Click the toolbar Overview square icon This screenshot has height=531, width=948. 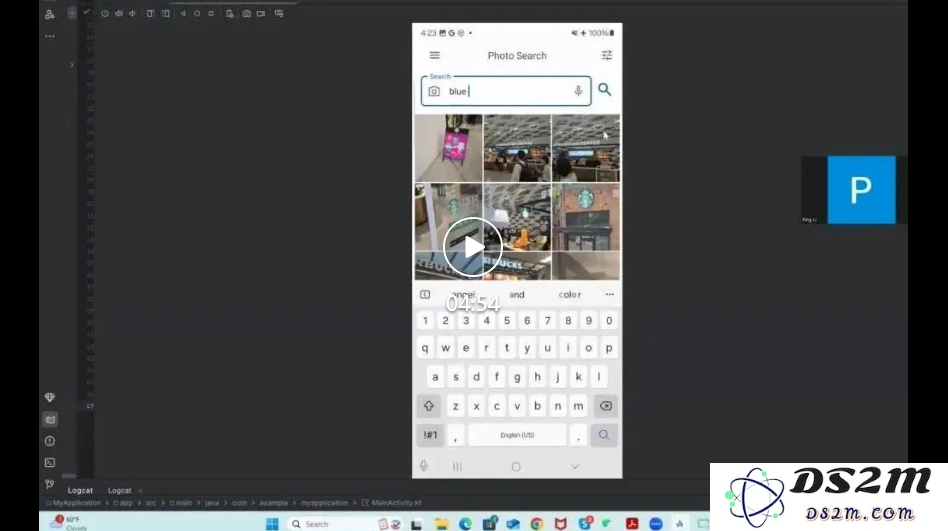[x=211, y=13]
